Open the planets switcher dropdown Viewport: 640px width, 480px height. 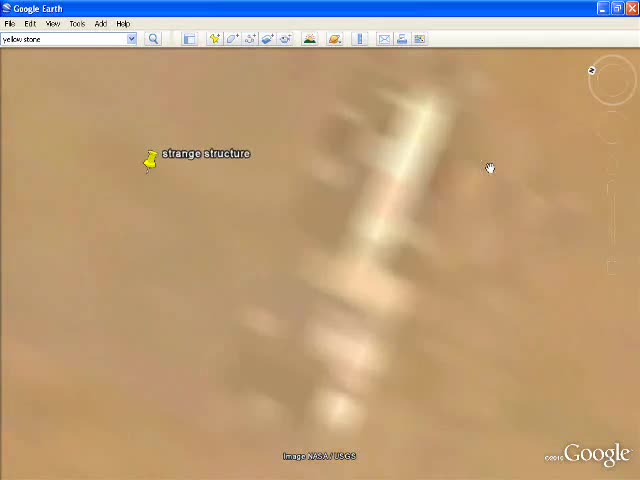click(x=335, y=39)
